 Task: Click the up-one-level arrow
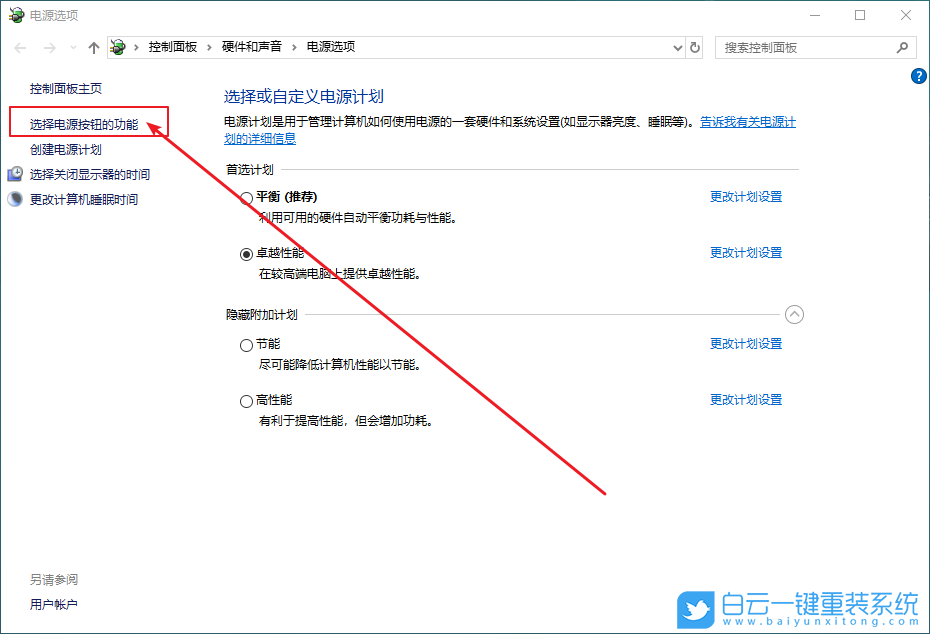pyautogui.click(x=93, y=46)
